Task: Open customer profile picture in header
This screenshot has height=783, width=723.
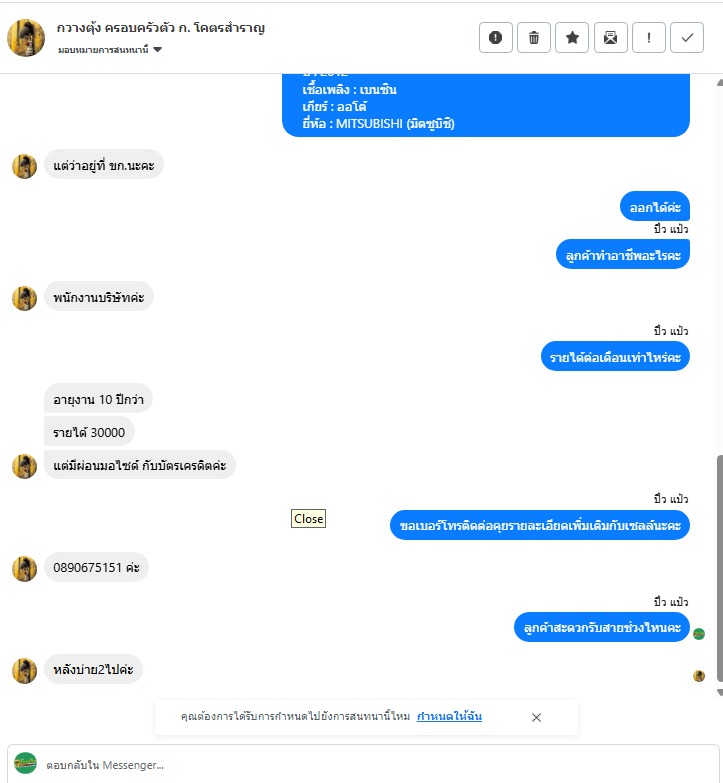Action: 26,38
